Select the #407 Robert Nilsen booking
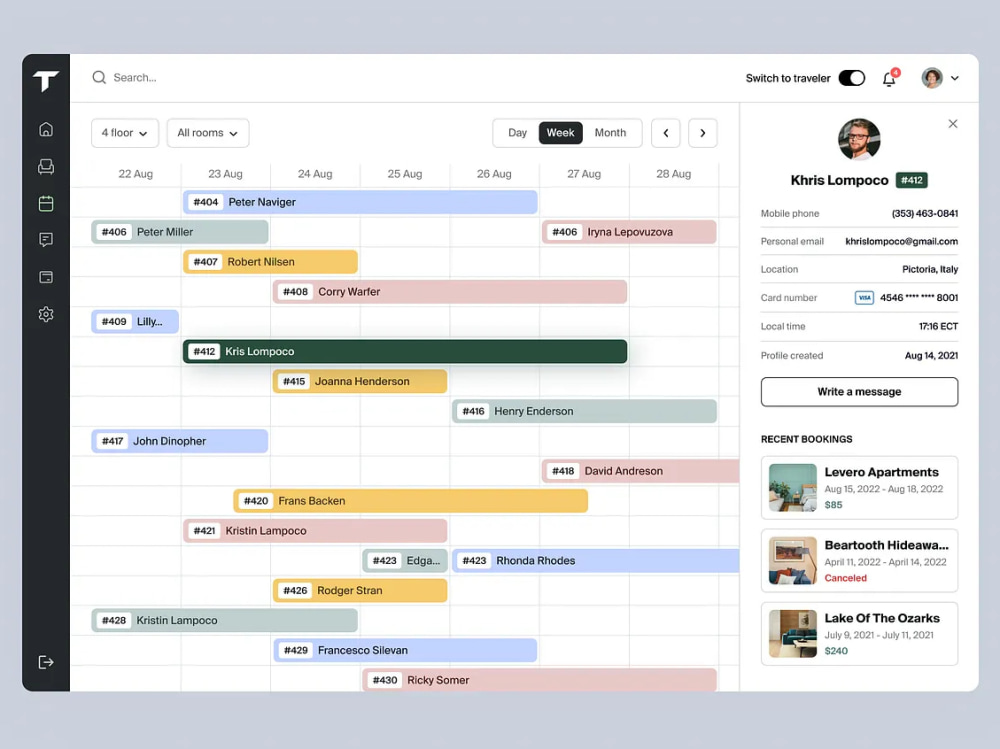The height and width of the screenshot is (749, 1000). (270, 262)
